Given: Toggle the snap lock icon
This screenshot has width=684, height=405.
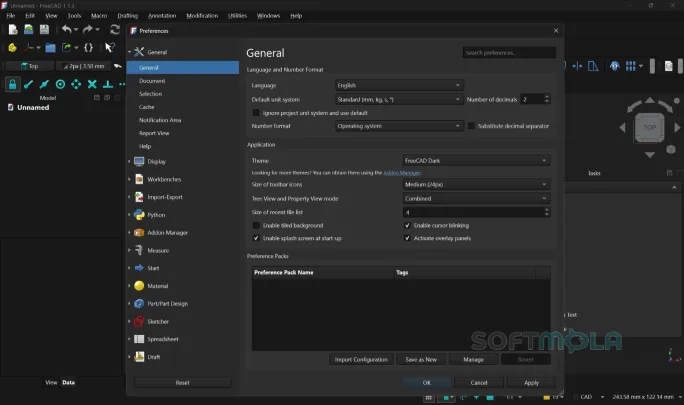Looking at the screenshot, I should [13, 84].
